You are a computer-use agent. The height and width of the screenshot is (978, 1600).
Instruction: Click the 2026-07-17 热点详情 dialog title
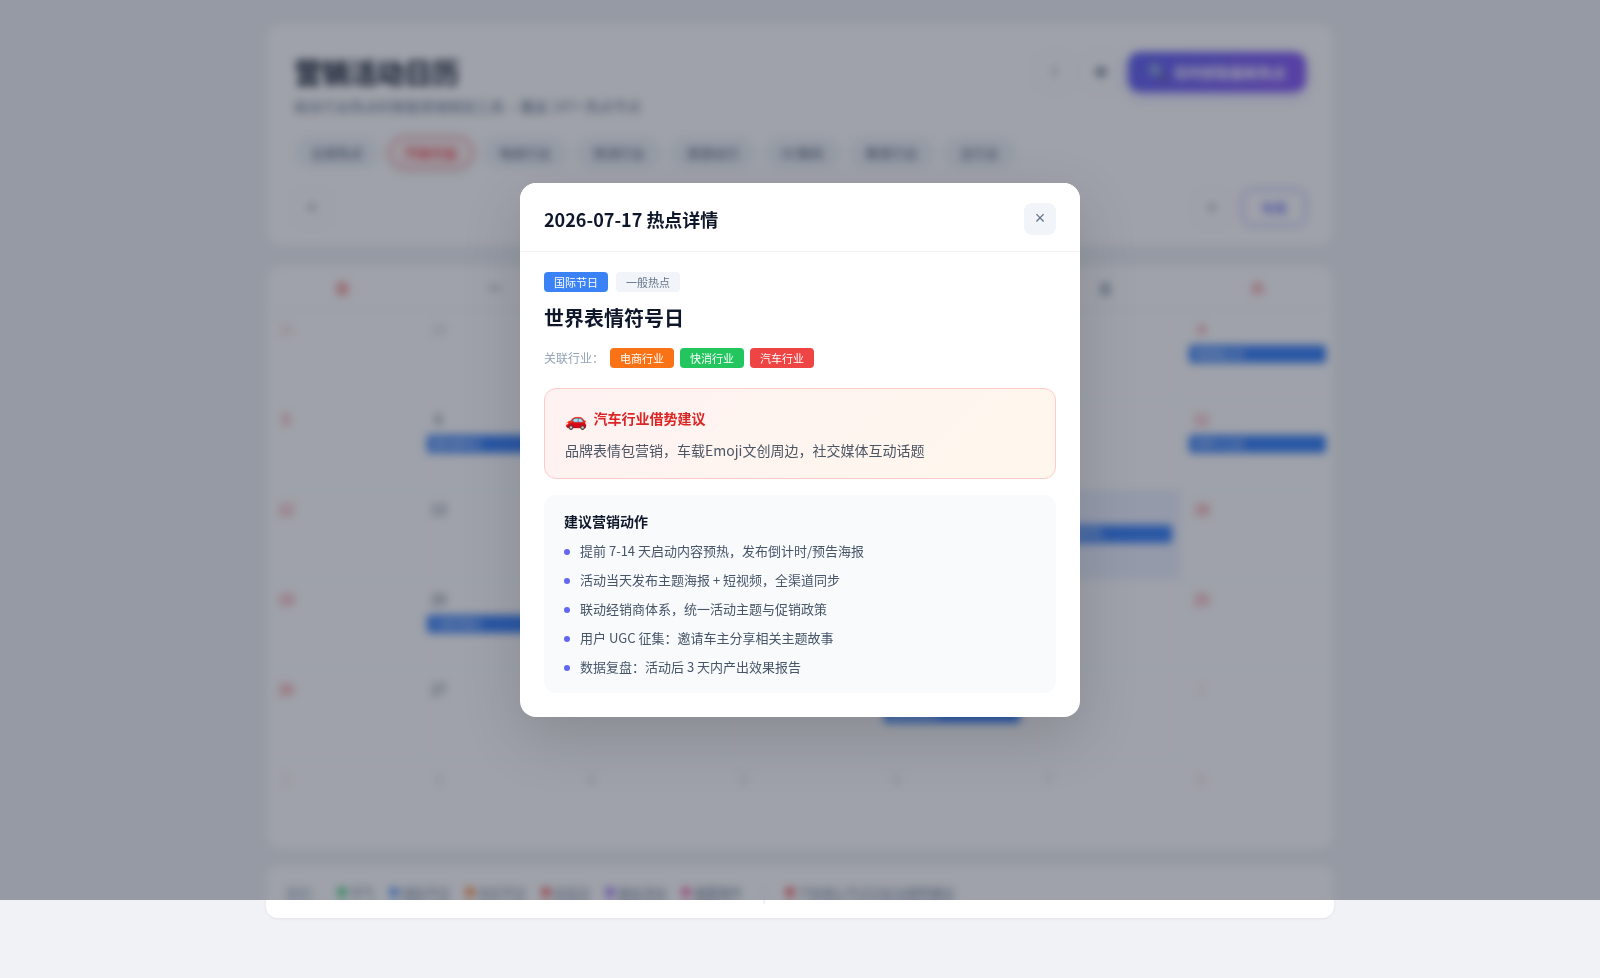click(x=631, y=220)
